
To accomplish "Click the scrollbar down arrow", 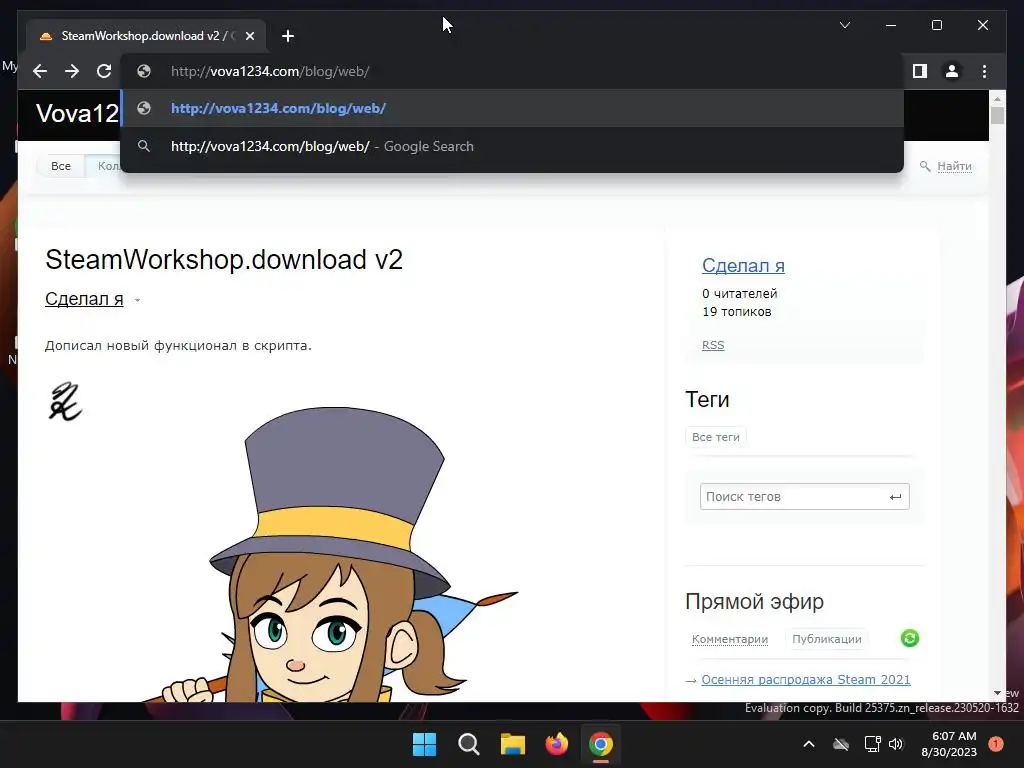I will (997, 693).
